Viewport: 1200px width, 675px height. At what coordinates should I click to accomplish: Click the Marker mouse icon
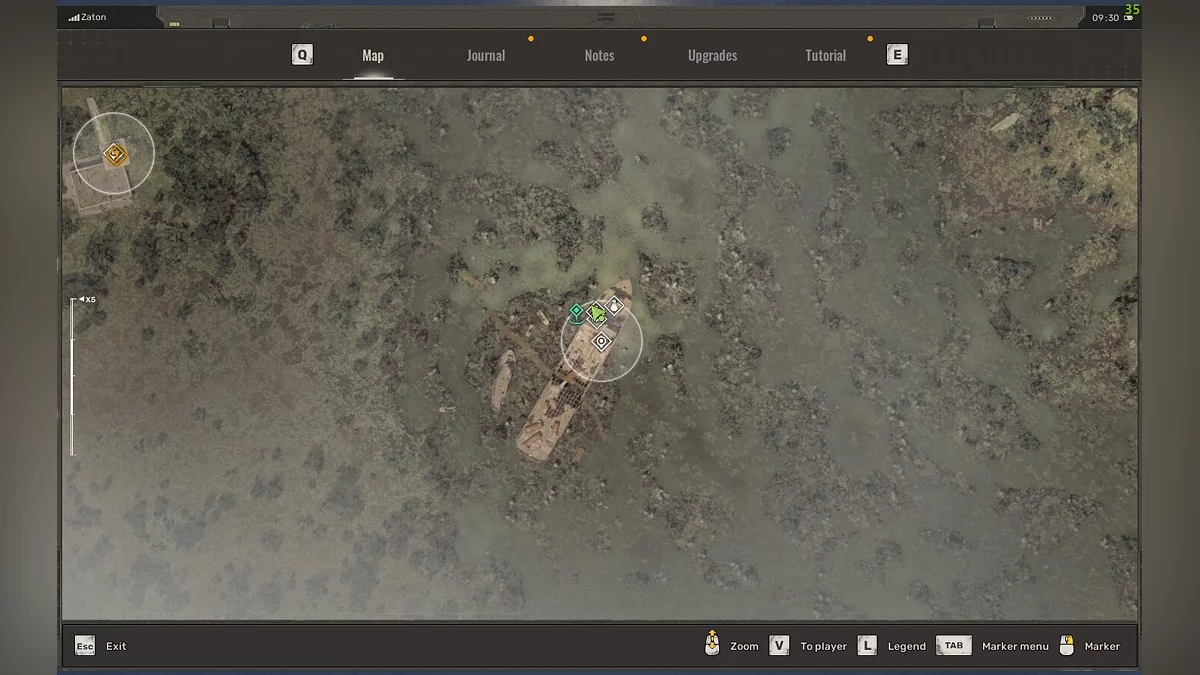pyautogui.click(x=1067, y=645)
